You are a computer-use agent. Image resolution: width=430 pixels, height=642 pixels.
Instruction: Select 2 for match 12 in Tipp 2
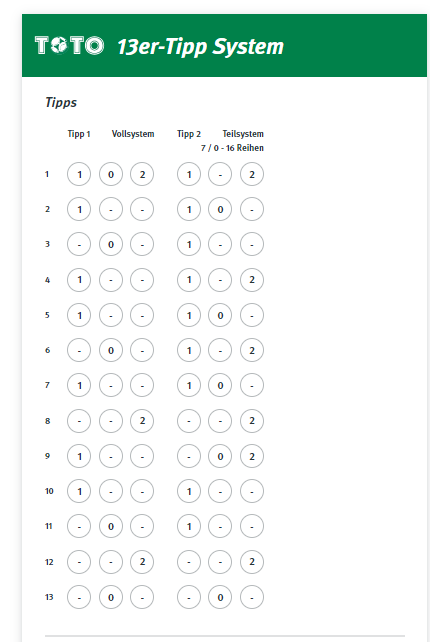pyautogui.click(x=252, y=562)
